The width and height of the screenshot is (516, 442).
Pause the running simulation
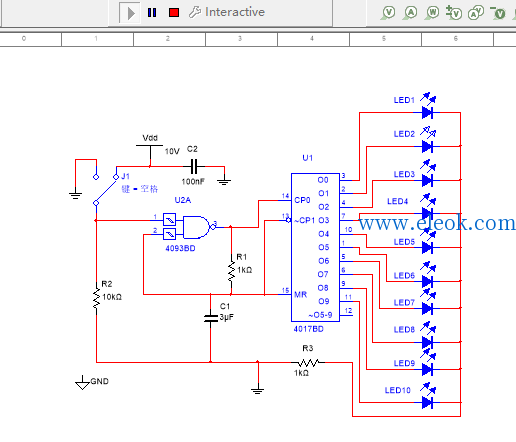point(152,13)
